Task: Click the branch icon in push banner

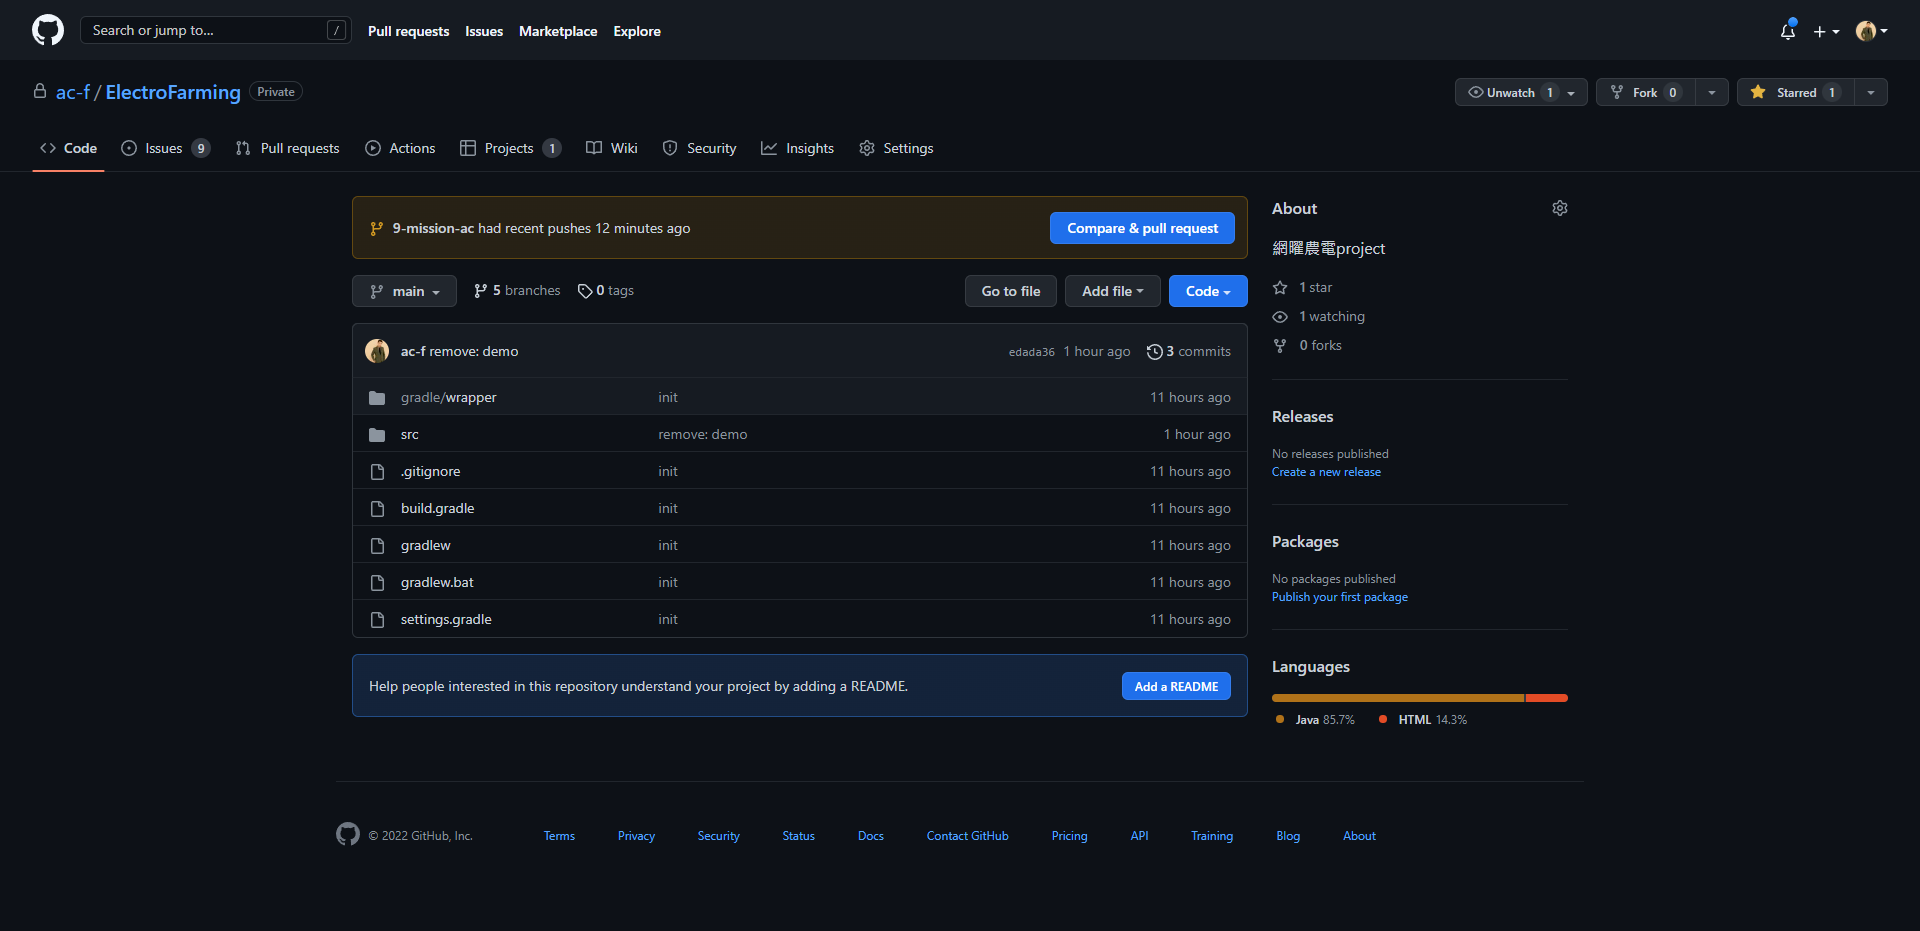Action: click(376, 229)
